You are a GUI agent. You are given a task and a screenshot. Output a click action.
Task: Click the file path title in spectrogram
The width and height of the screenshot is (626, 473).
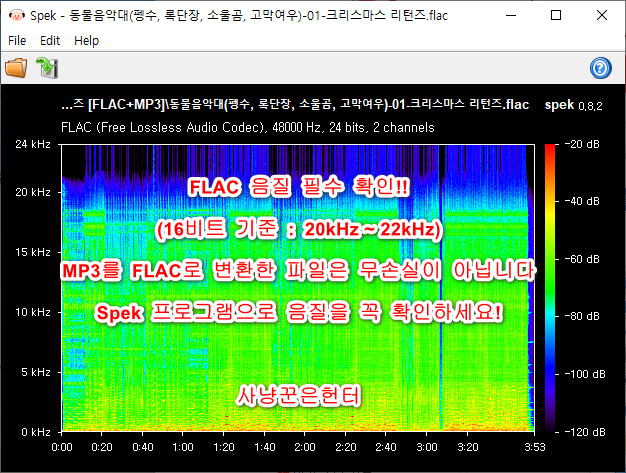(295, 105)
